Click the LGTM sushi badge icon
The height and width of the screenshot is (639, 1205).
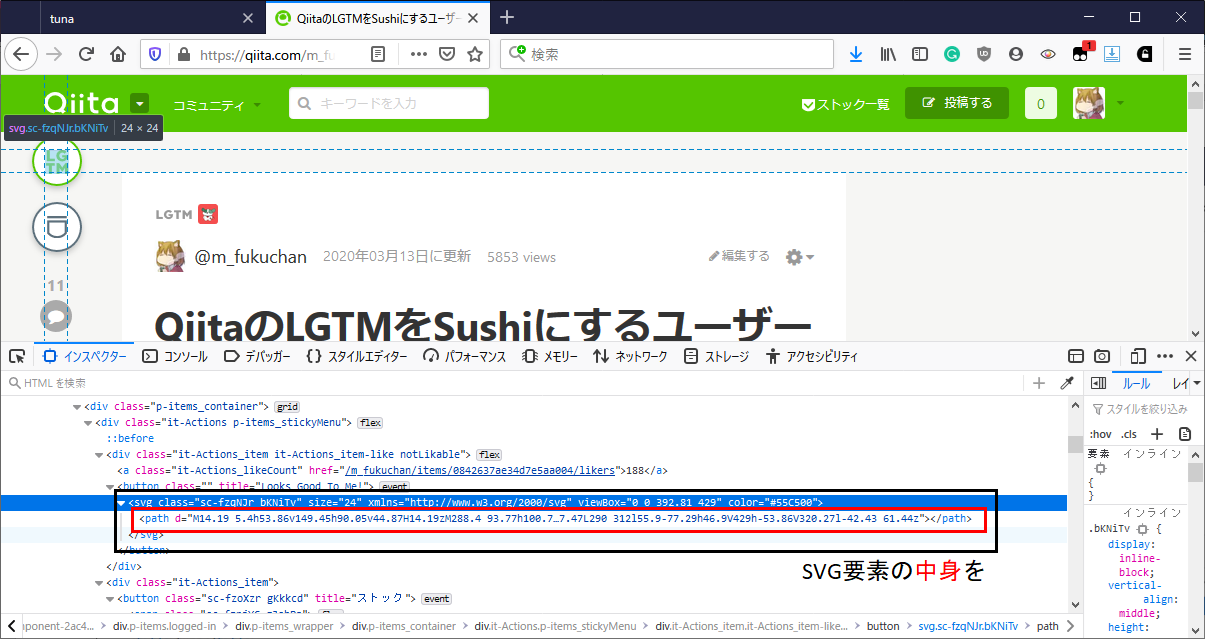point(208,214)
